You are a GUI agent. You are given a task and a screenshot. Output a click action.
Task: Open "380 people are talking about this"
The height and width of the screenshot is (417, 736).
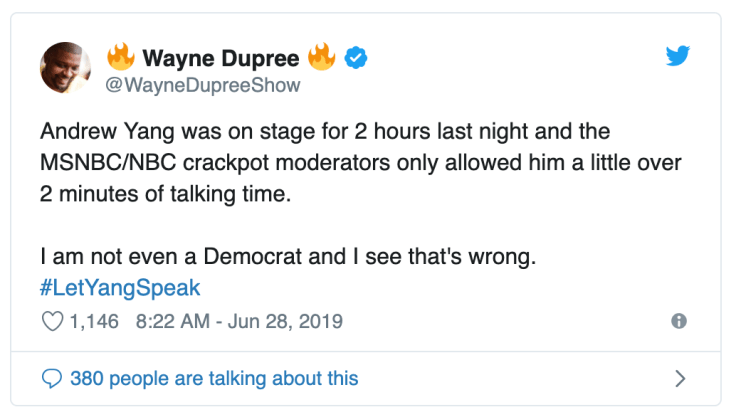tap(214, 379)
